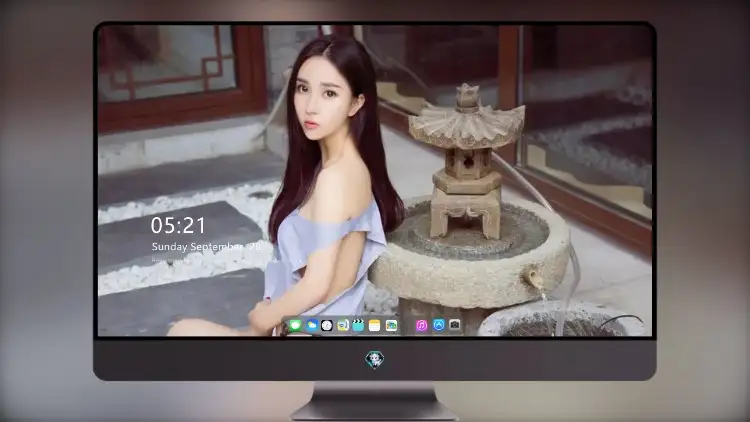Image resolution: width=750 pixels, height=422 pixels.
Task: Open the yellow-green icon next to Clock
Action: pos(342,325)
